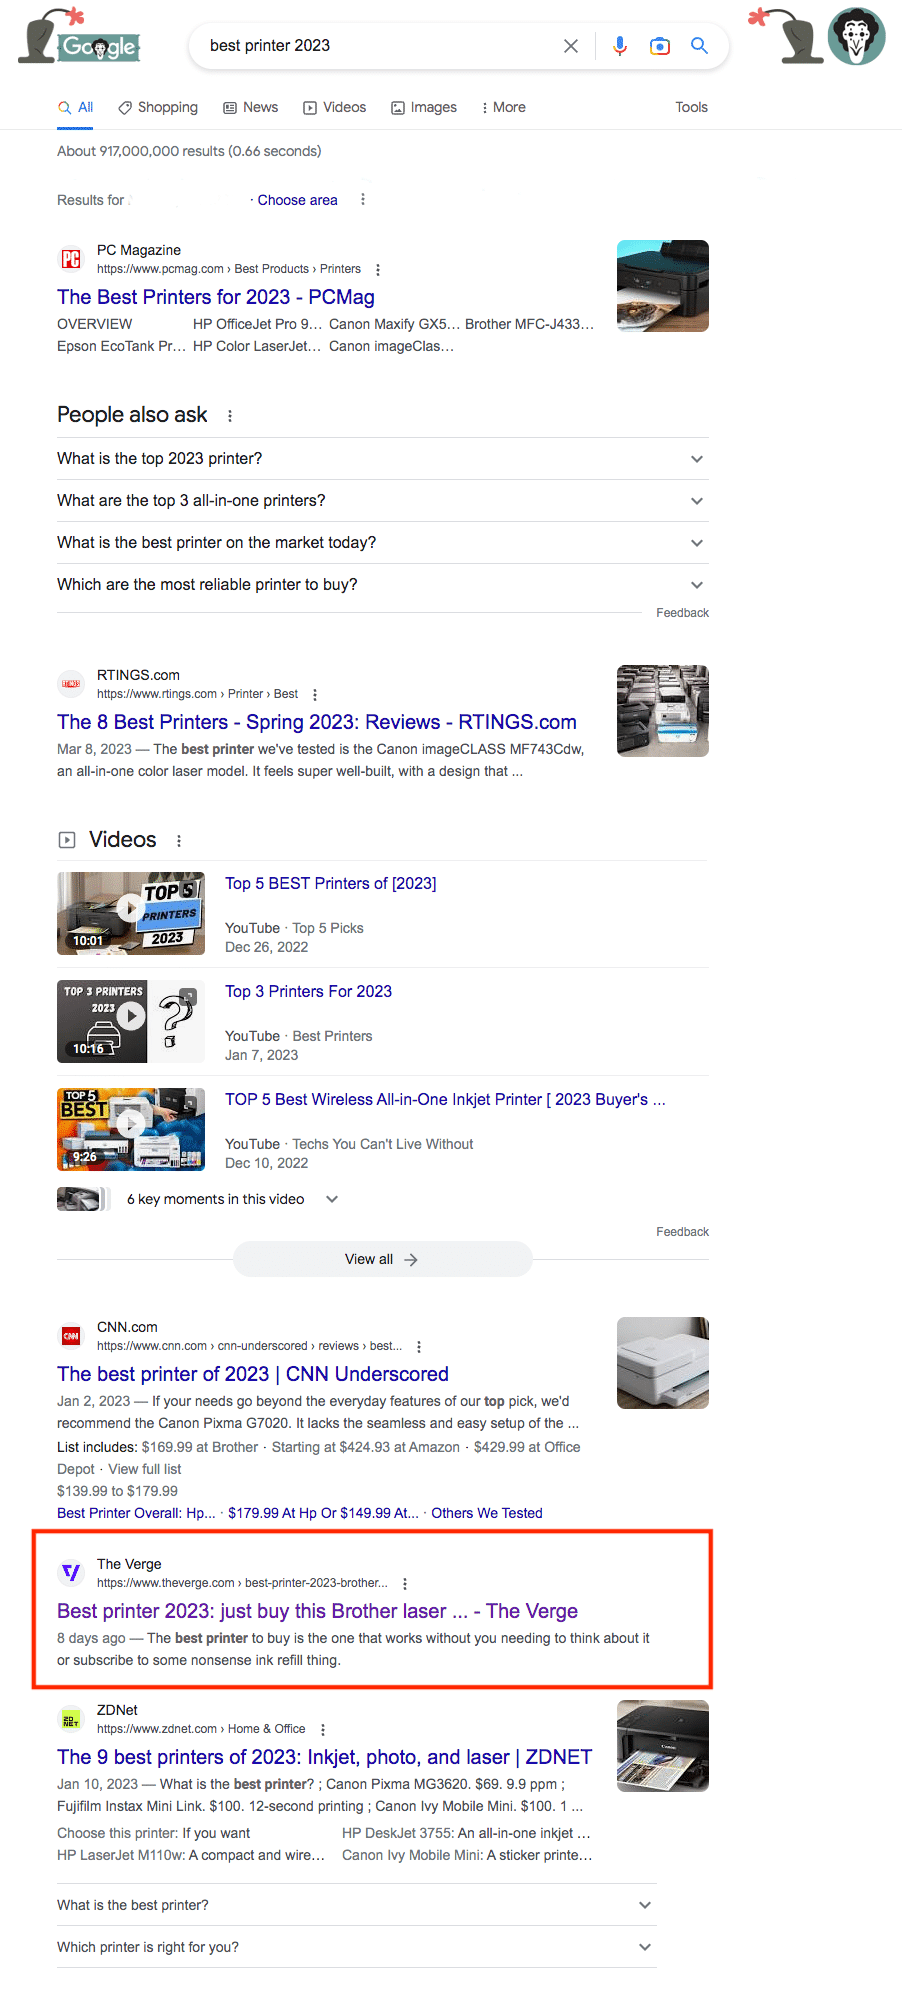Click the RTINGS.com favicon

pos(71,684)
